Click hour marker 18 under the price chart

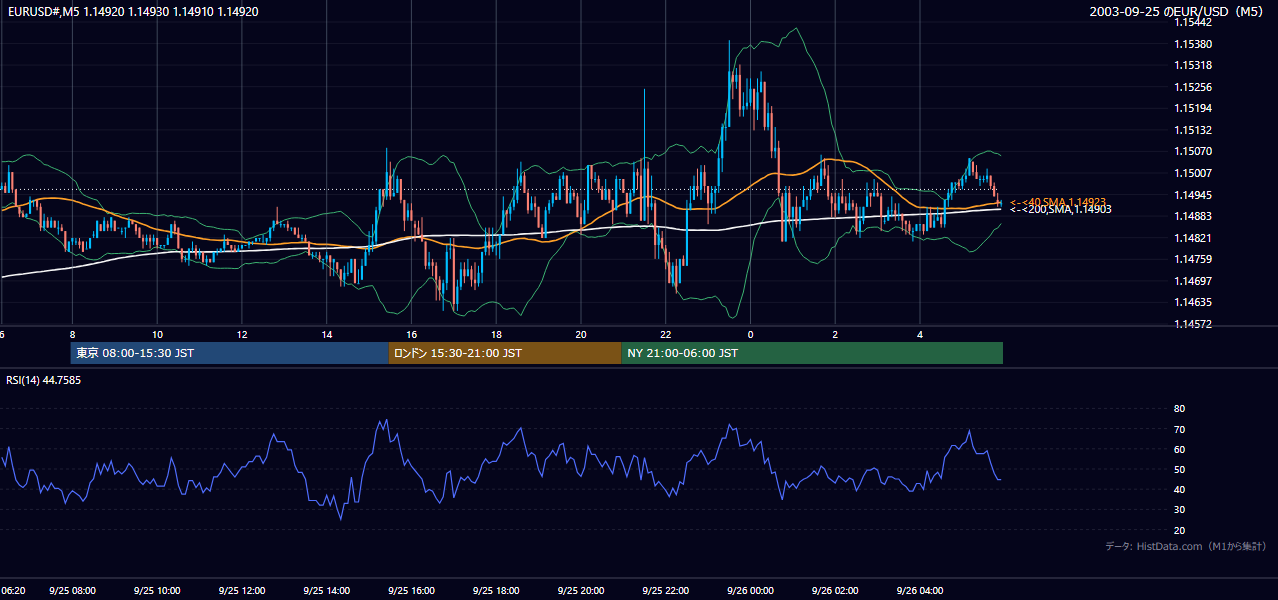pos(497,334)
